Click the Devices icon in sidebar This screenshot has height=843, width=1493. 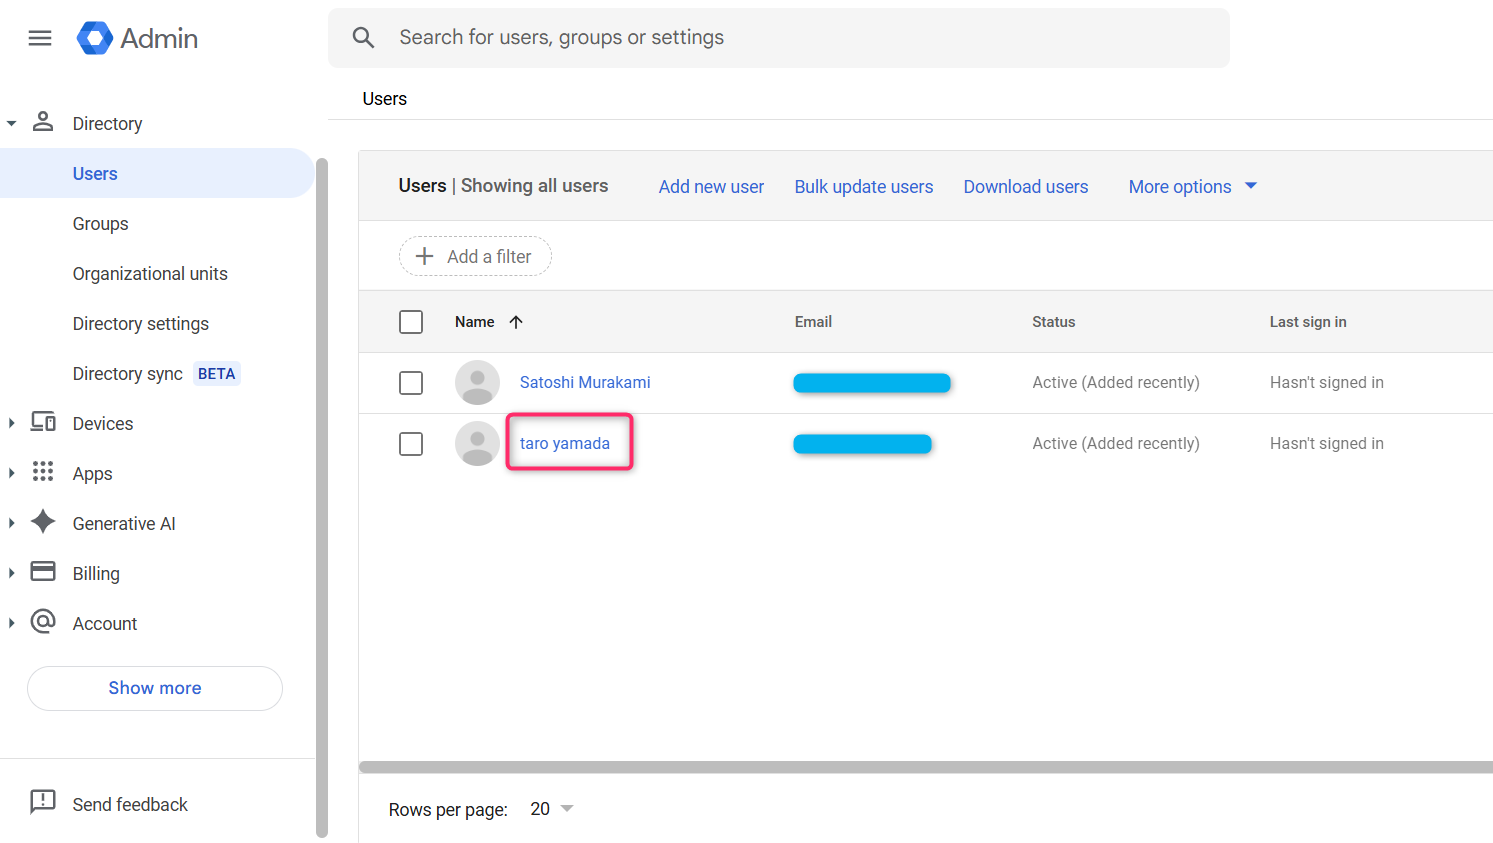[43, 422]
